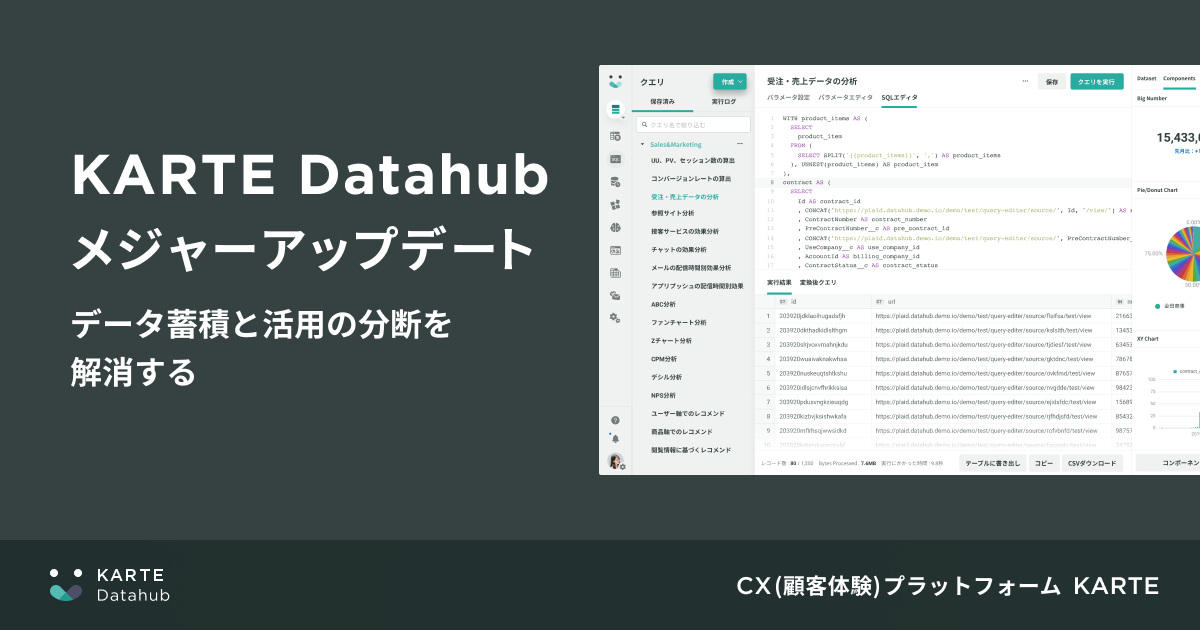The image size is (1200, 630).
Task: Open the 作成 dropdown menu
Action: point(731,81)
